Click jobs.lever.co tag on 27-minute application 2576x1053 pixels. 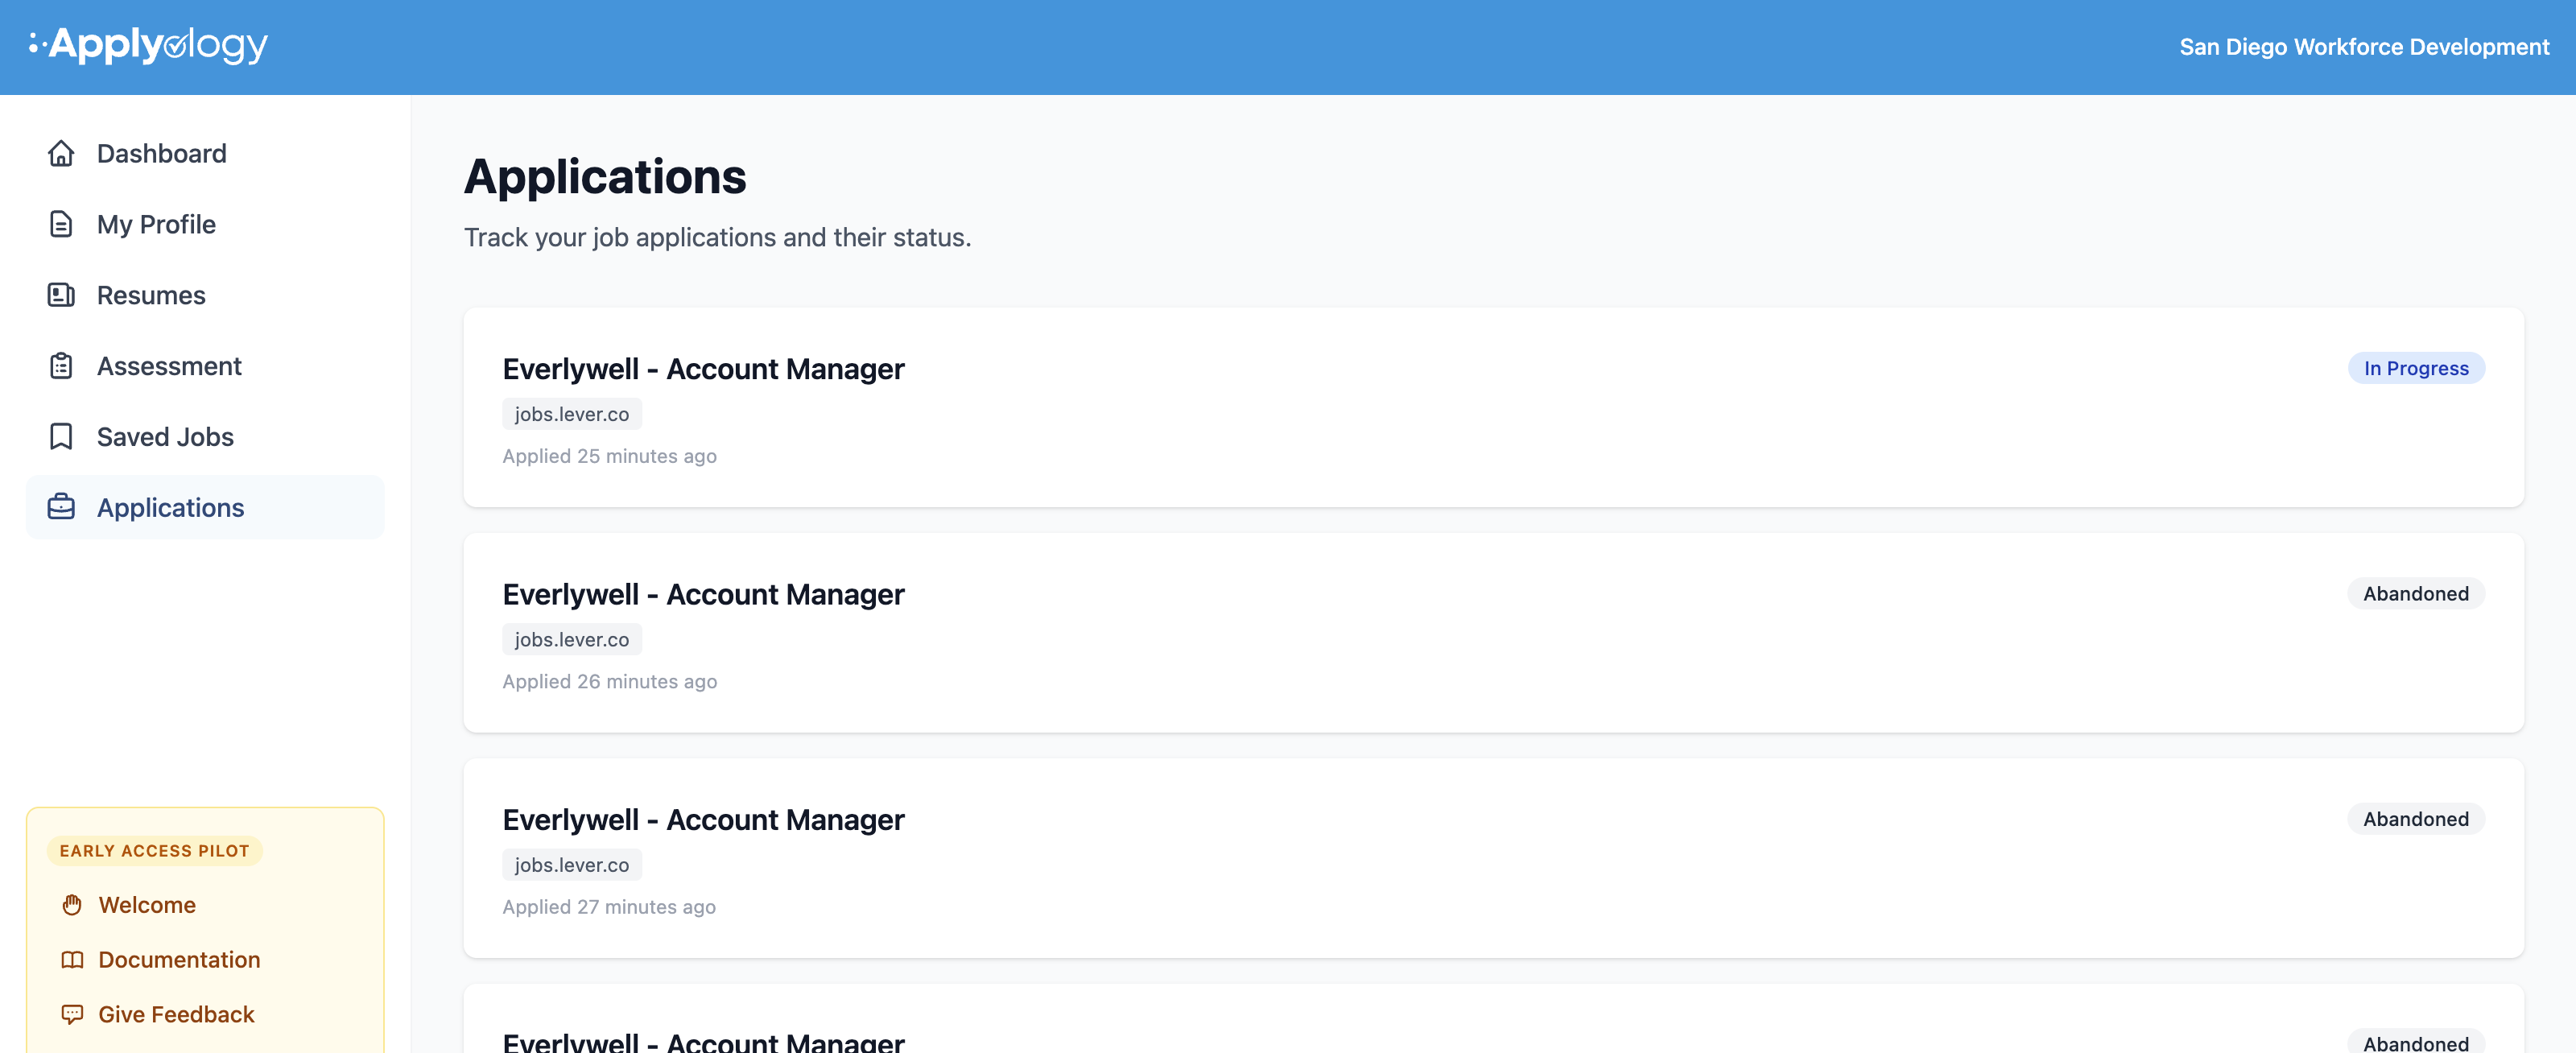coord(572,865)
